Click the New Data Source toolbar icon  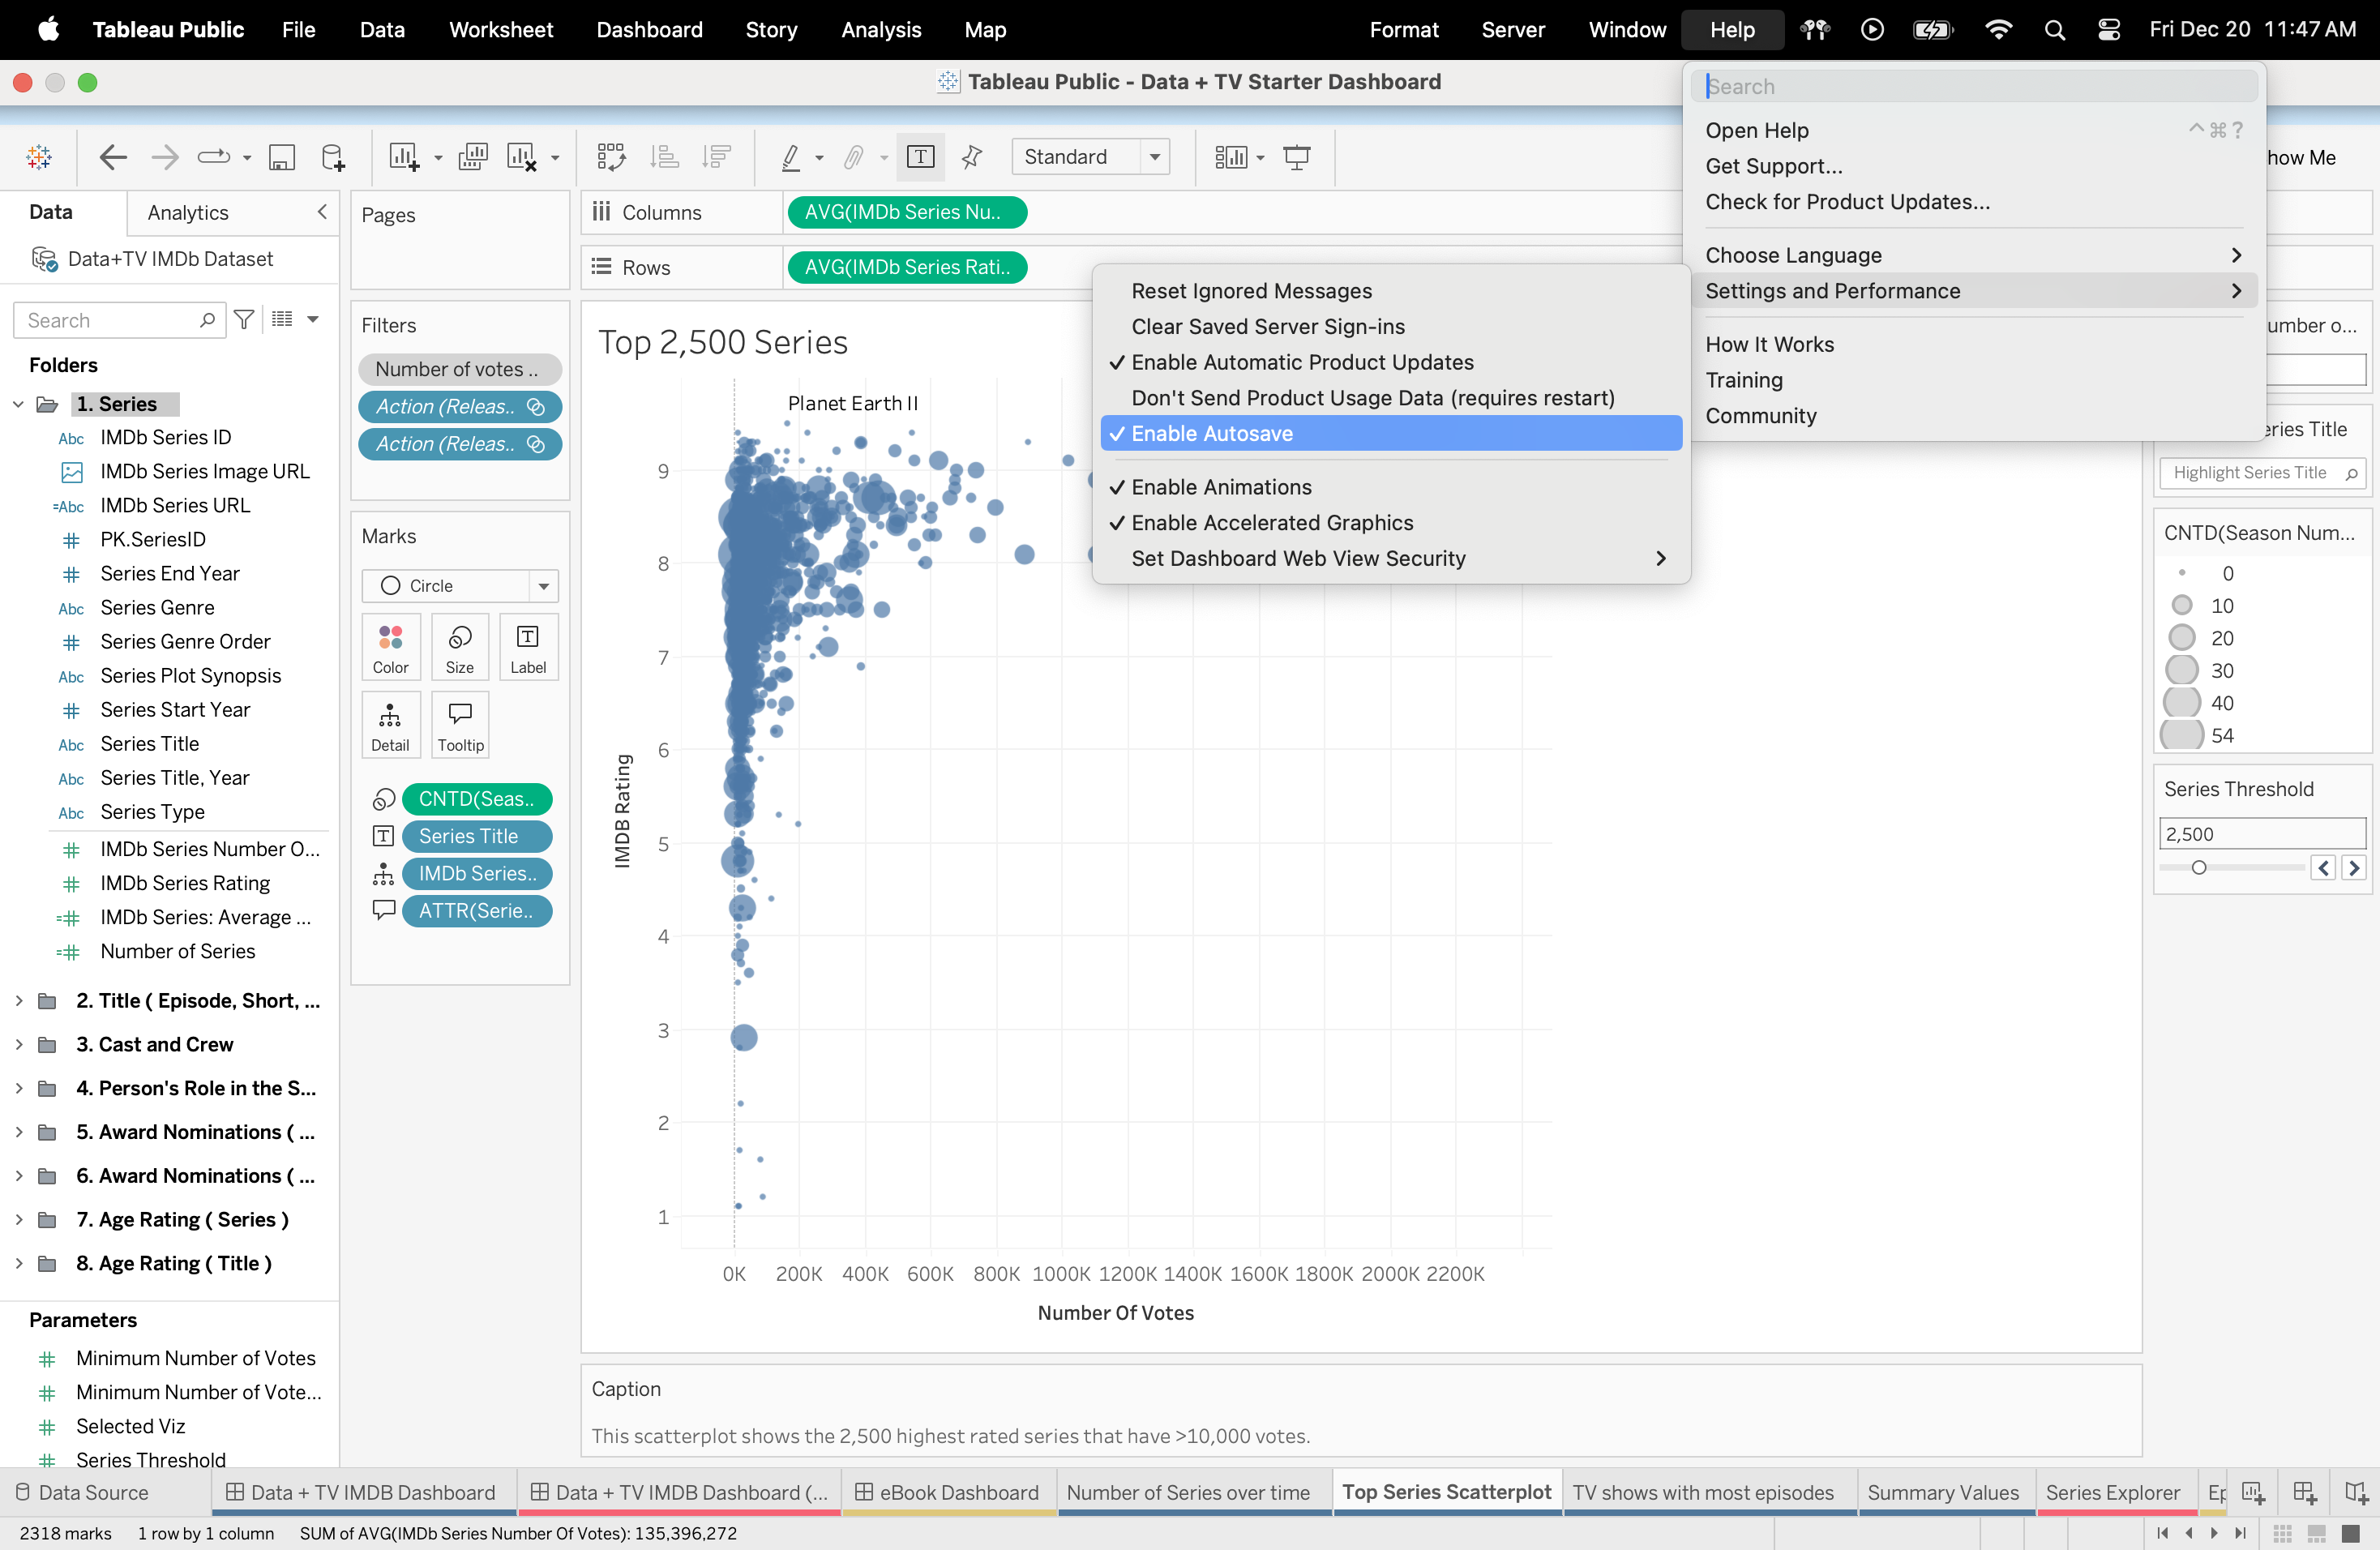[x=333, y=157]
